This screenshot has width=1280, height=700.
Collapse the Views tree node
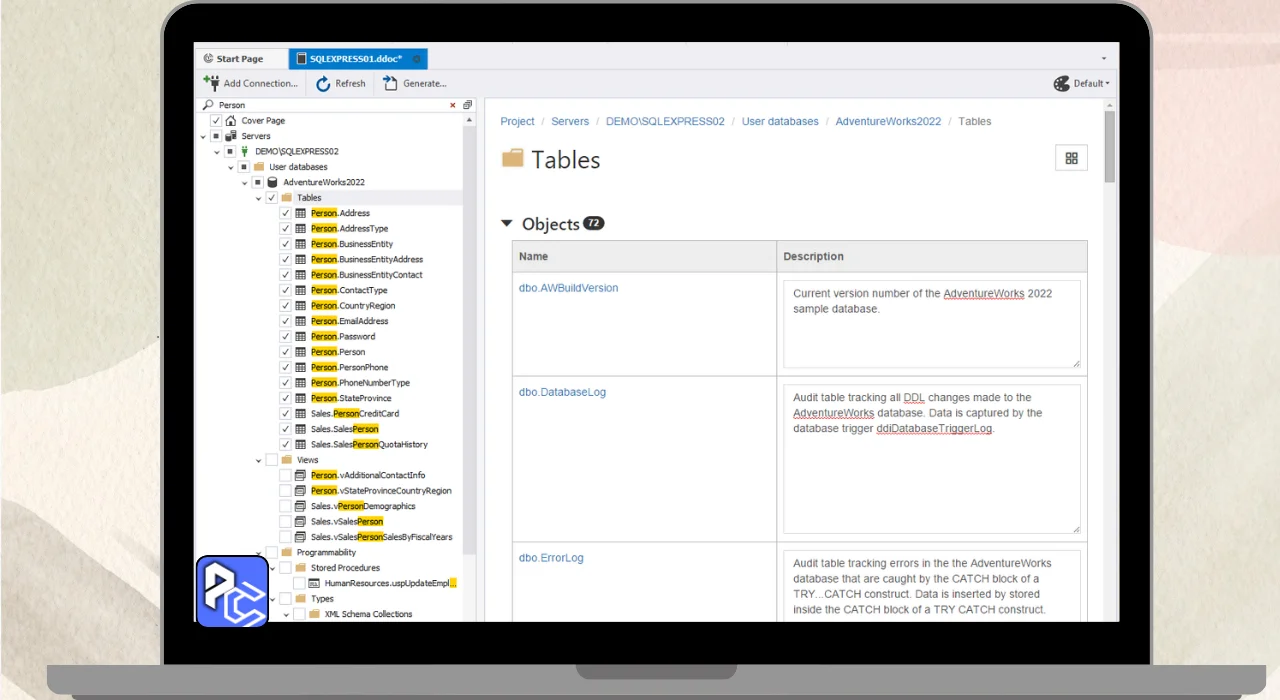259,460
